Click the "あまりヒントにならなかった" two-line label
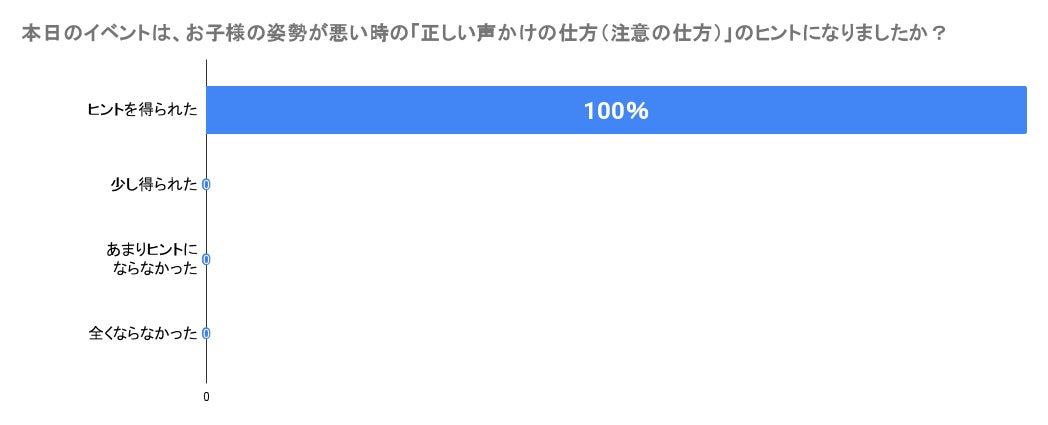 152,258
